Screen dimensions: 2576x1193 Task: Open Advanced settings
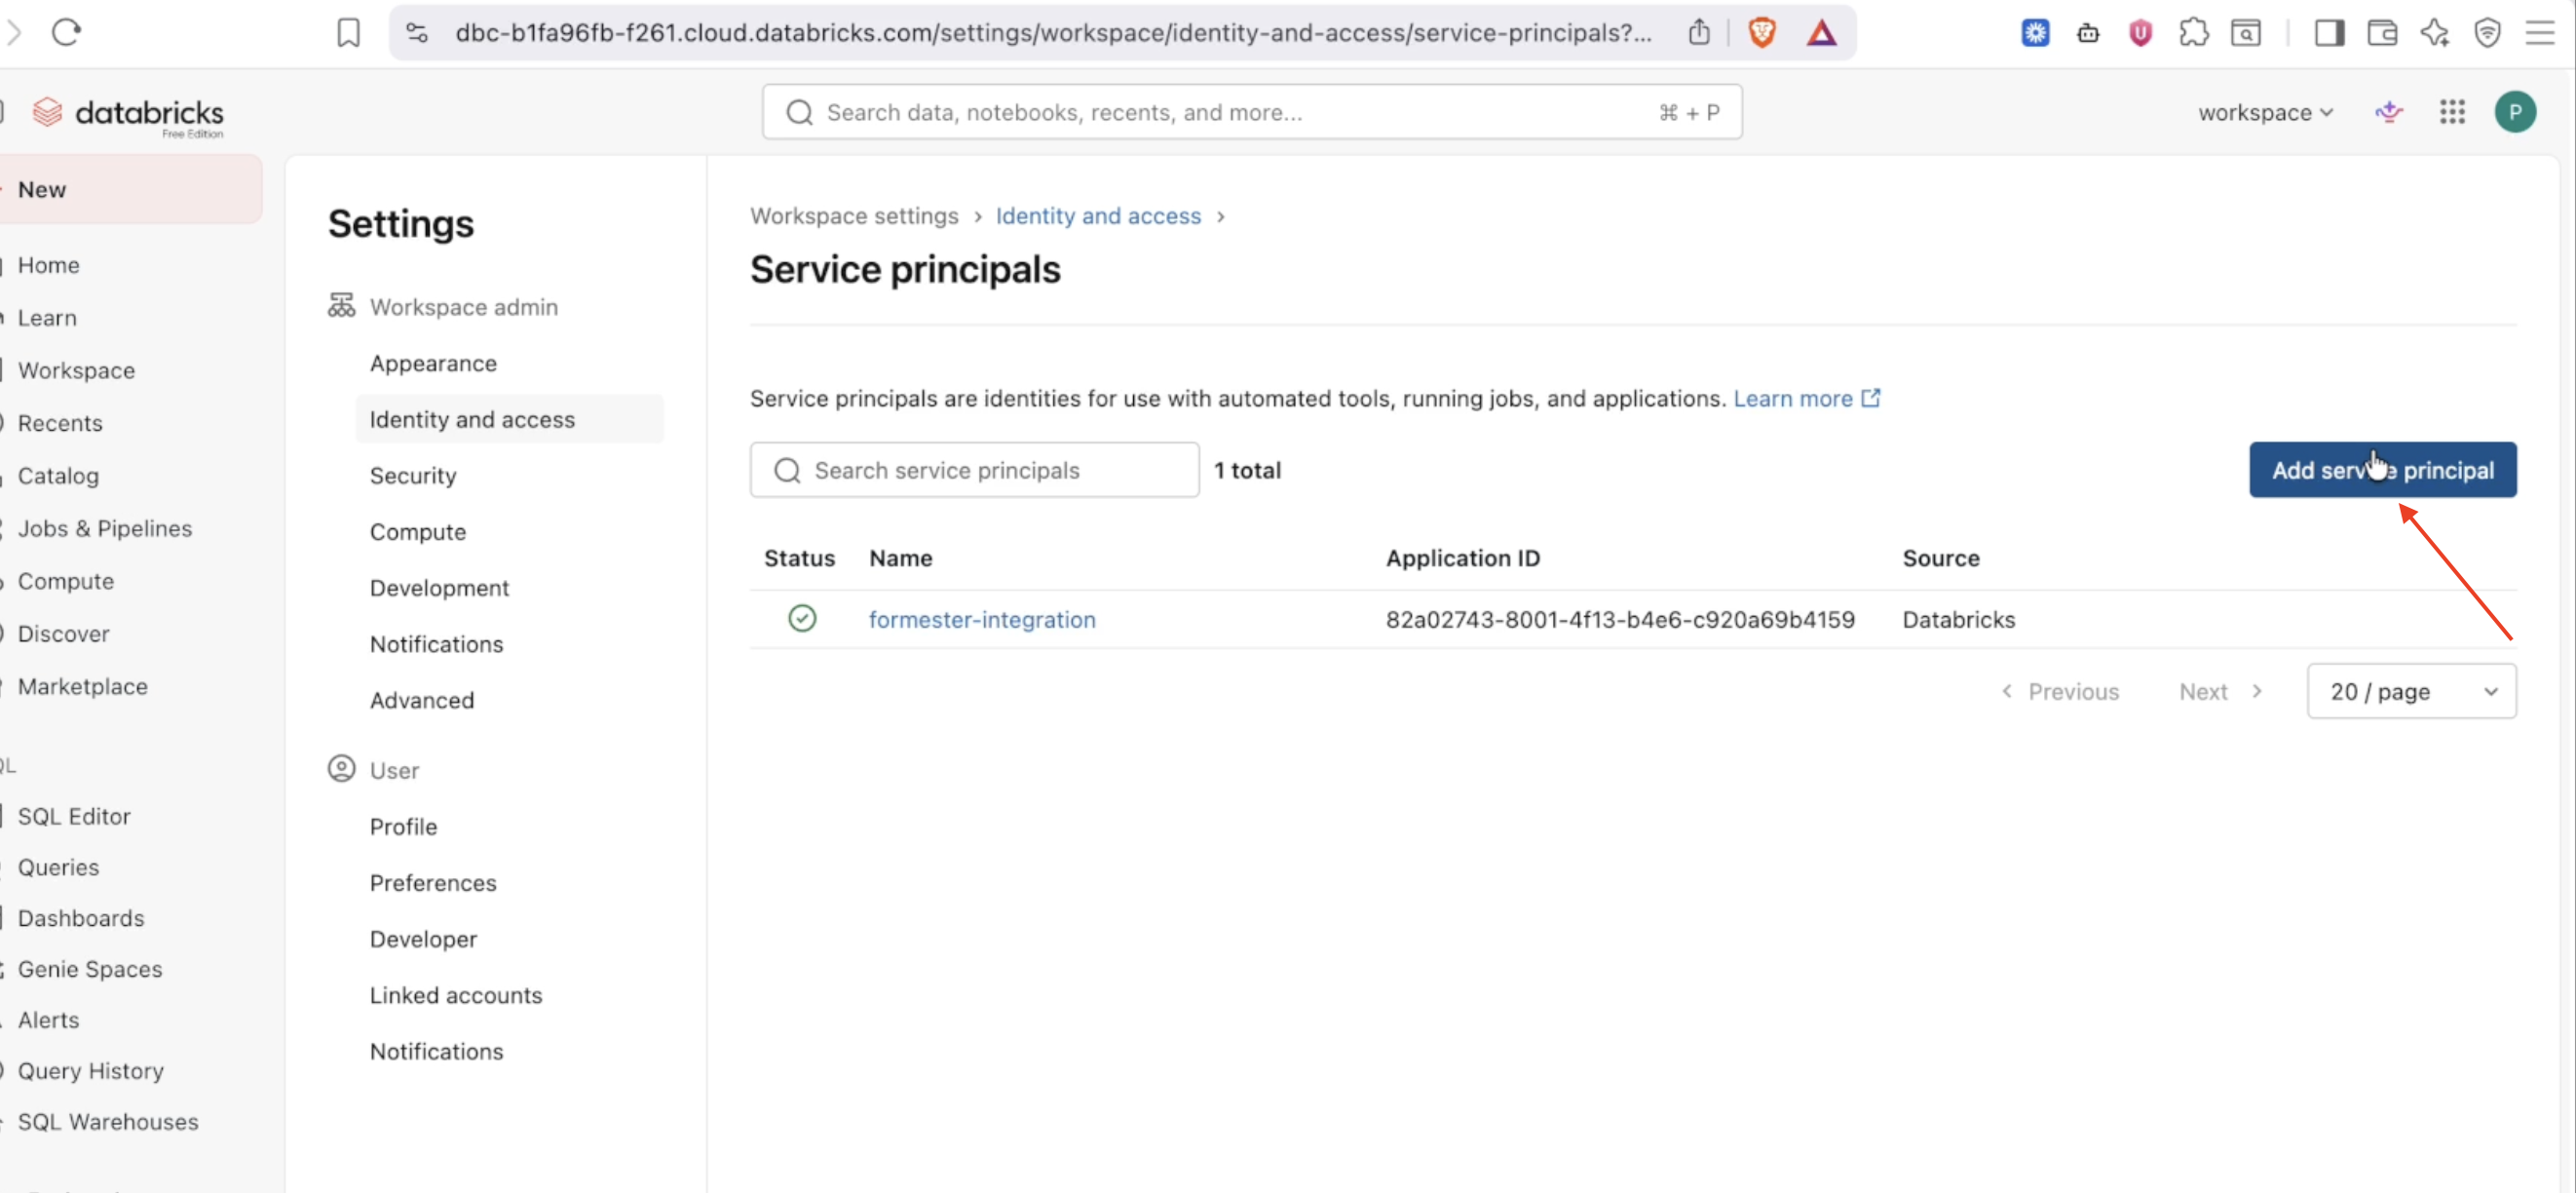pos(422,700)
